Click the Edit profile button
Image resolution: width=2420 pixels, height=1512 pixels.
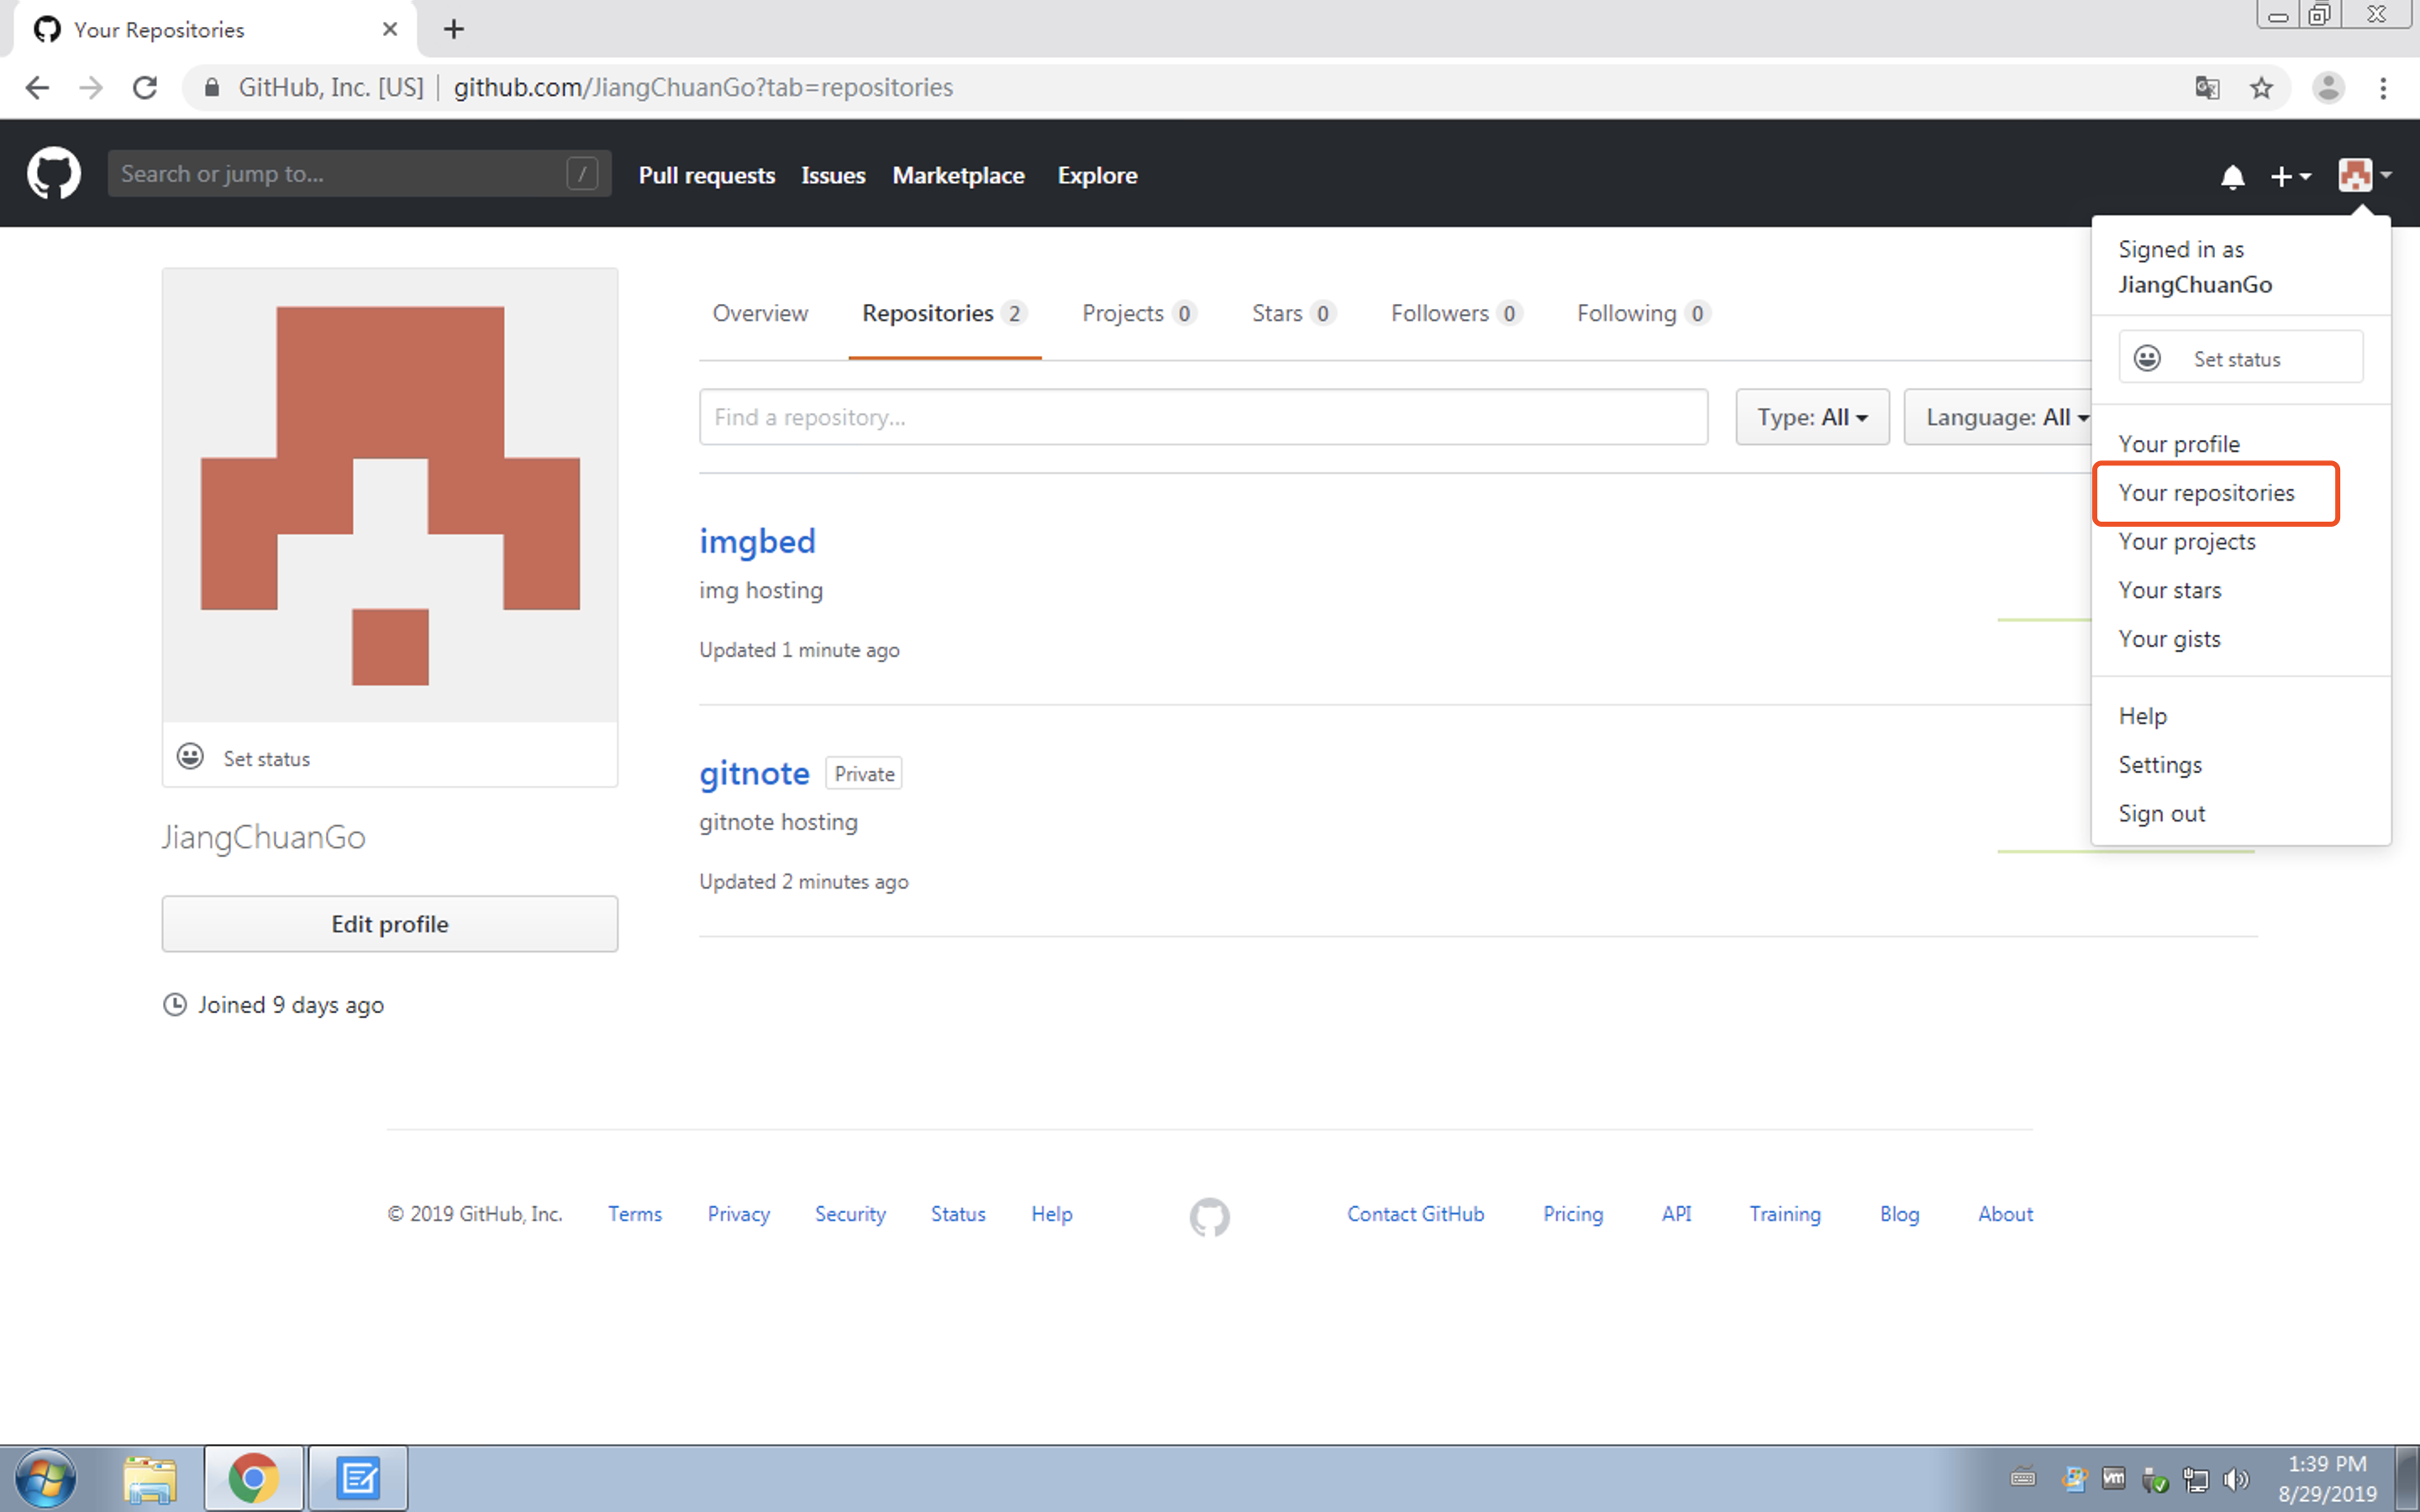click(389, 924)
